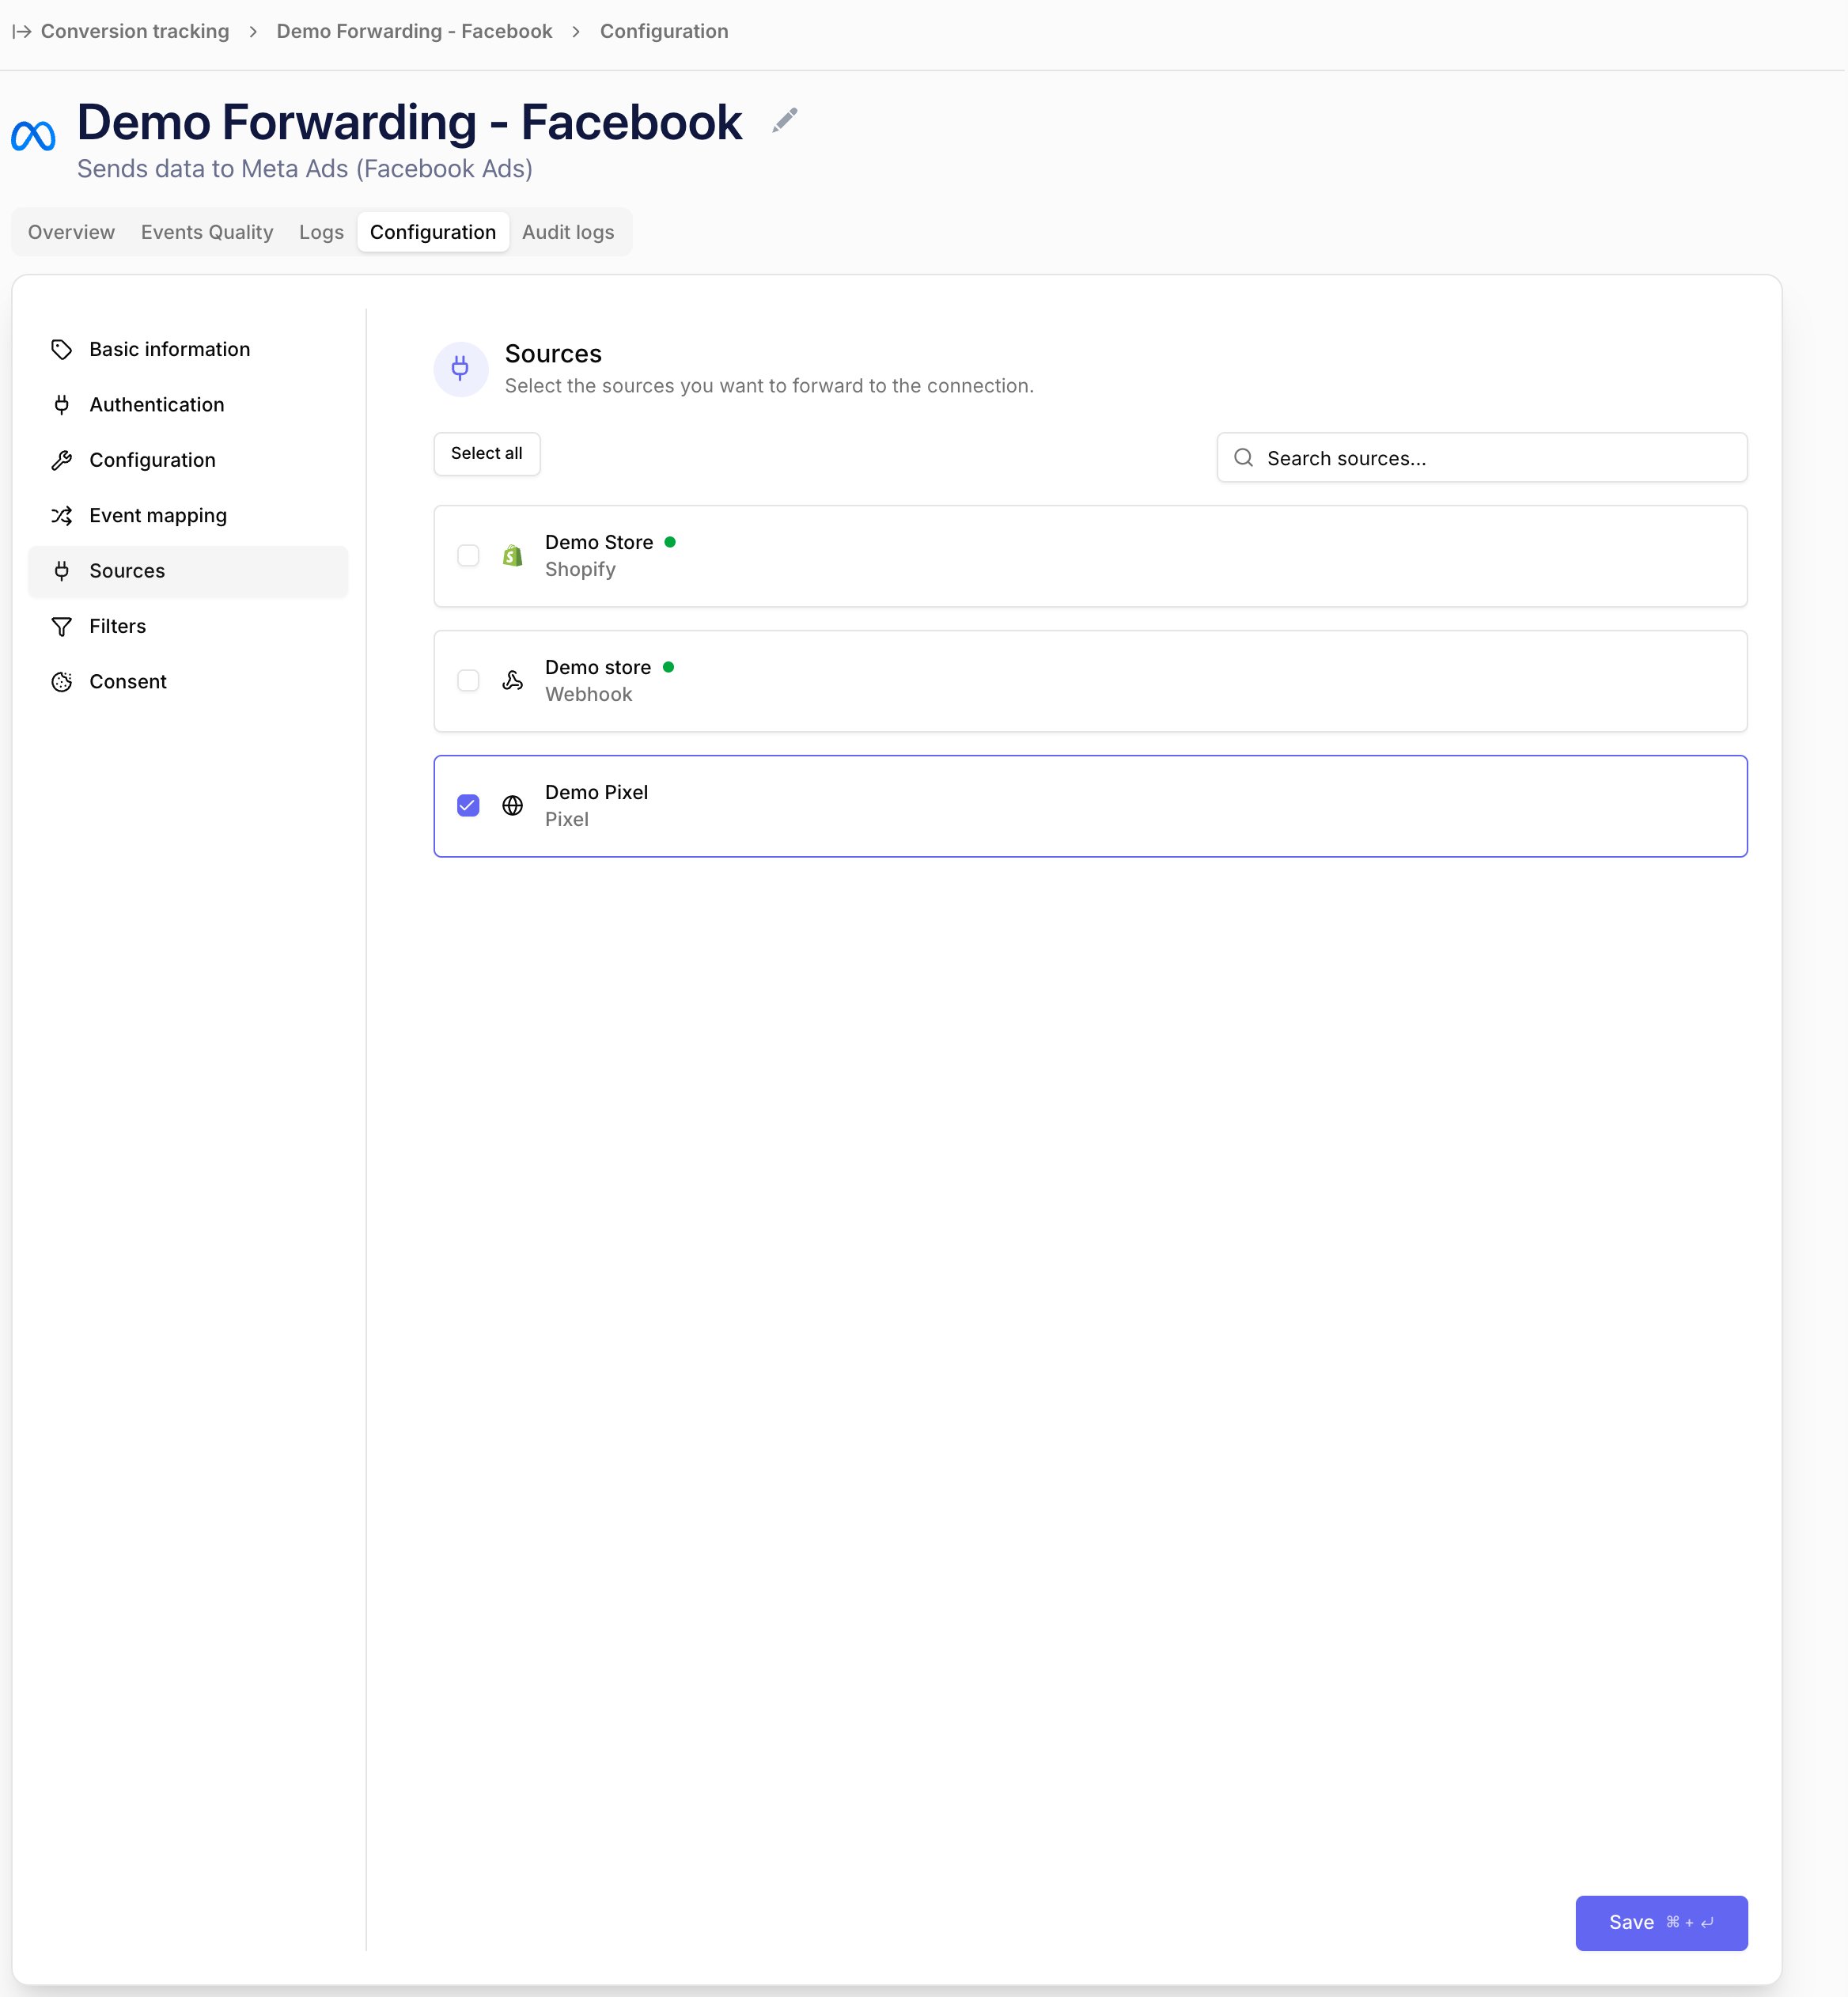Click the Shopify label text

580,569
